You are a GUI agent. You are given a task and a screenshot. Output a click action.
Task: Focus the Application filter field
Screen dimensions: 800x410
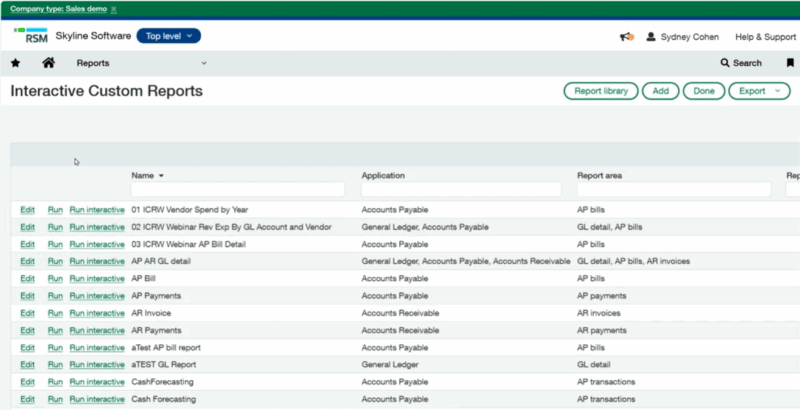point(461,190)
